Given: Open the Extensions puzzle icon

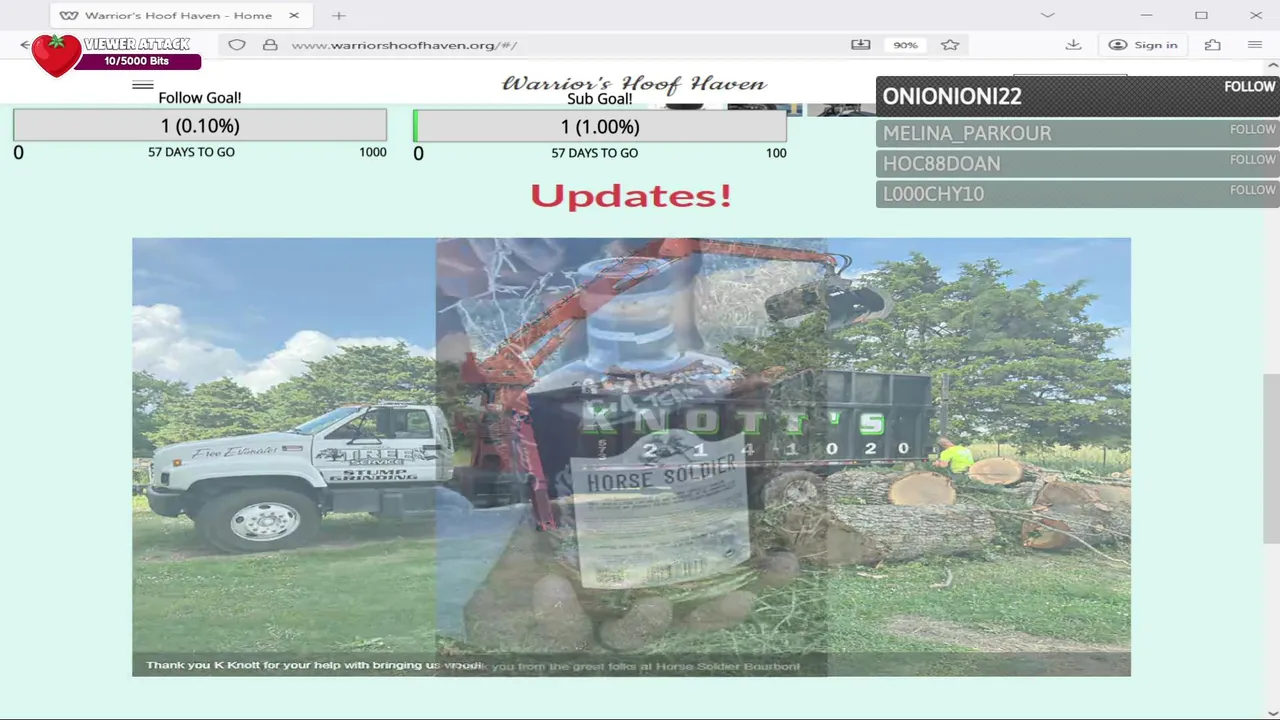Looking at the screenshot, I should [1213, 45].
